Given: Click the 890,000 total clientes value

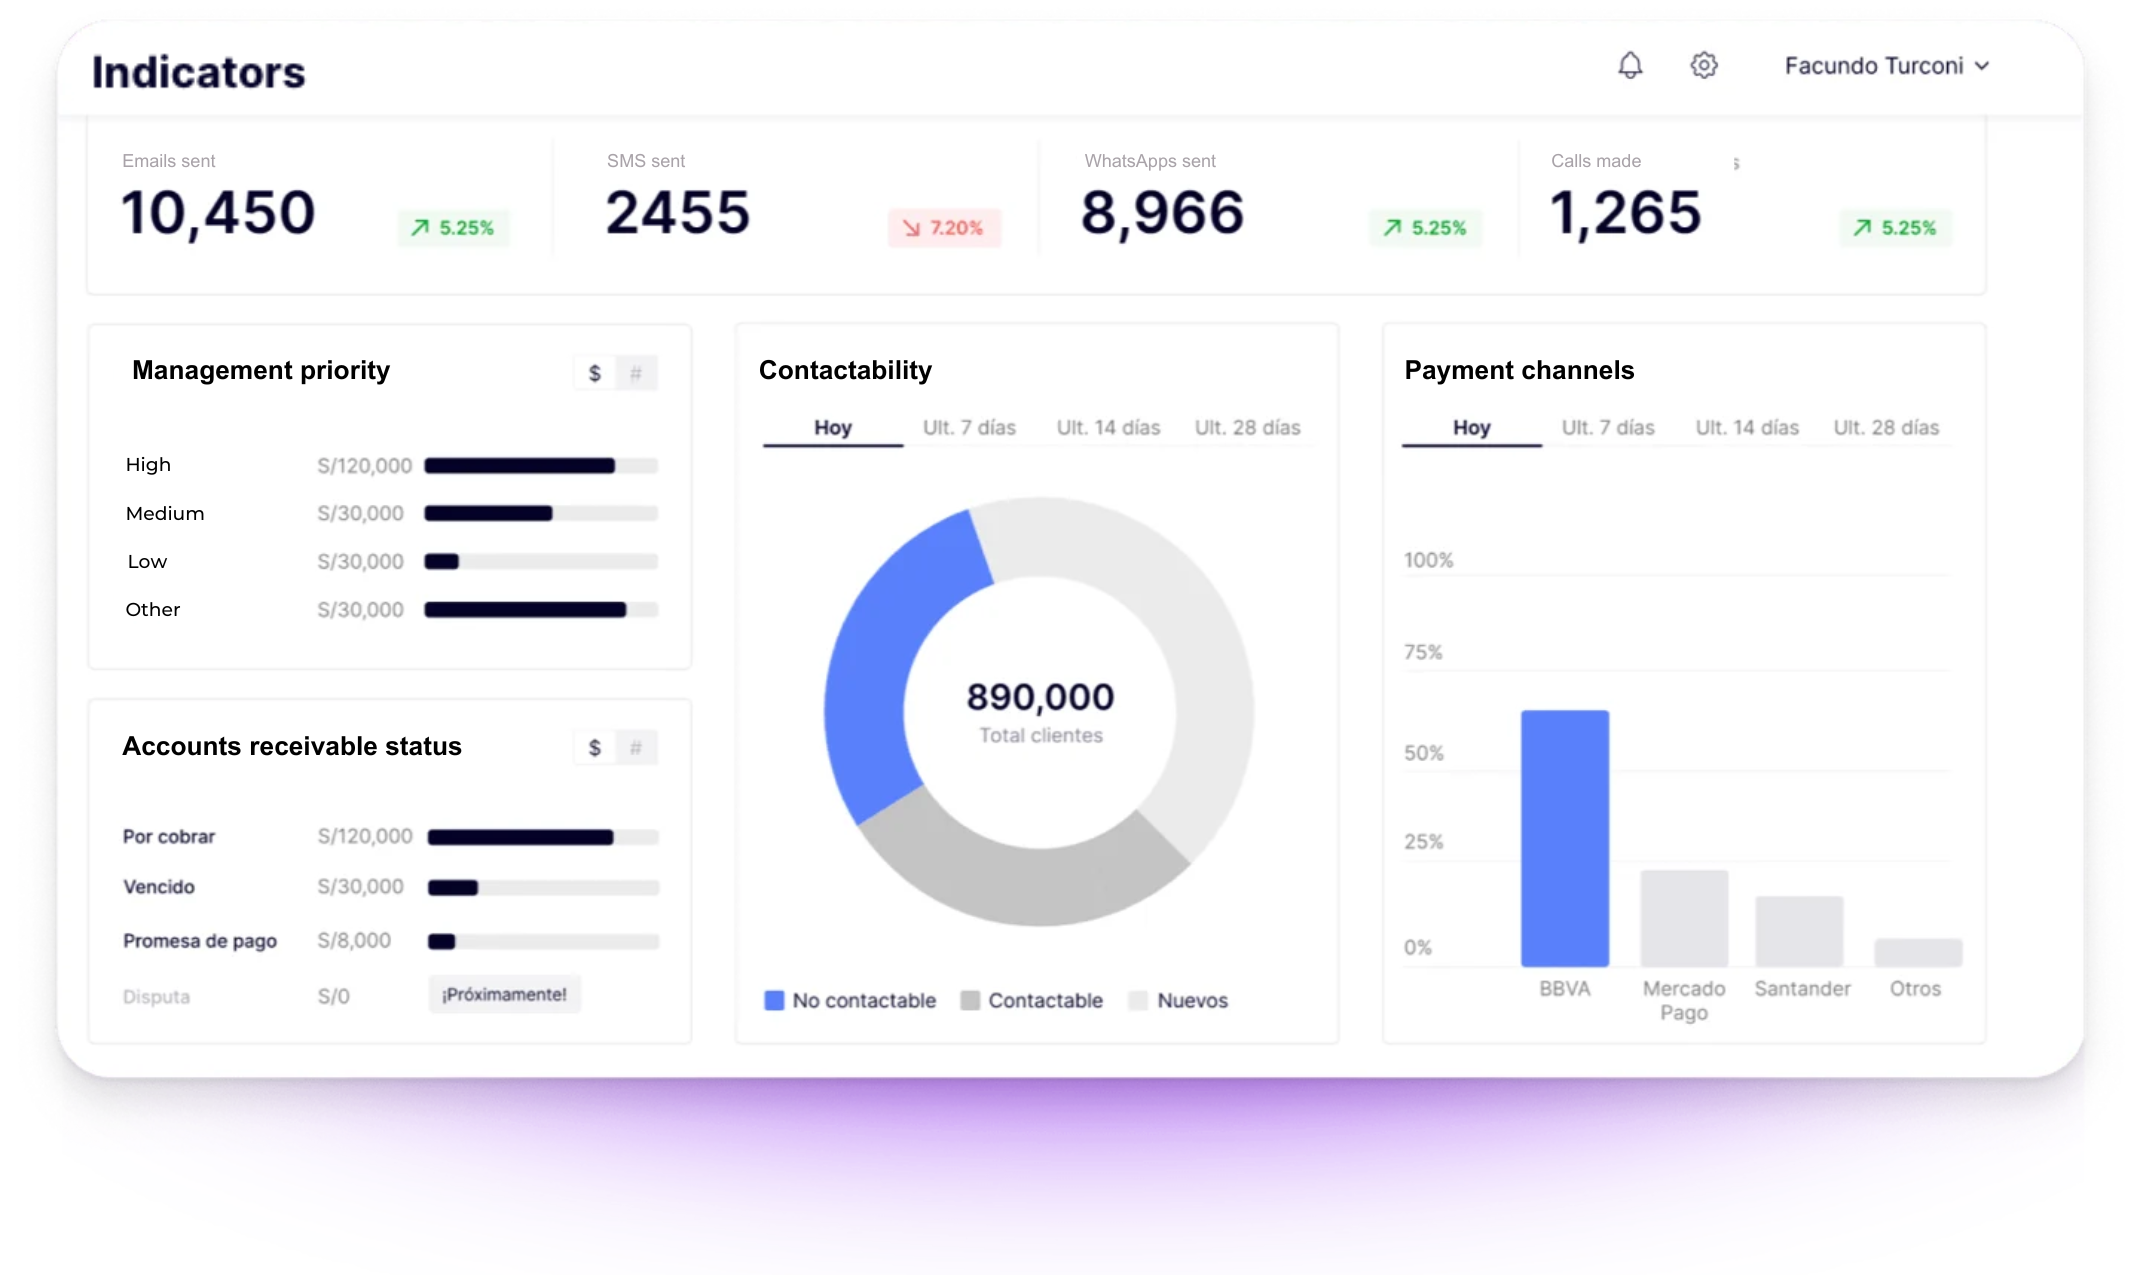Looking at the screenshot, I should click(x=1040, y=697).
